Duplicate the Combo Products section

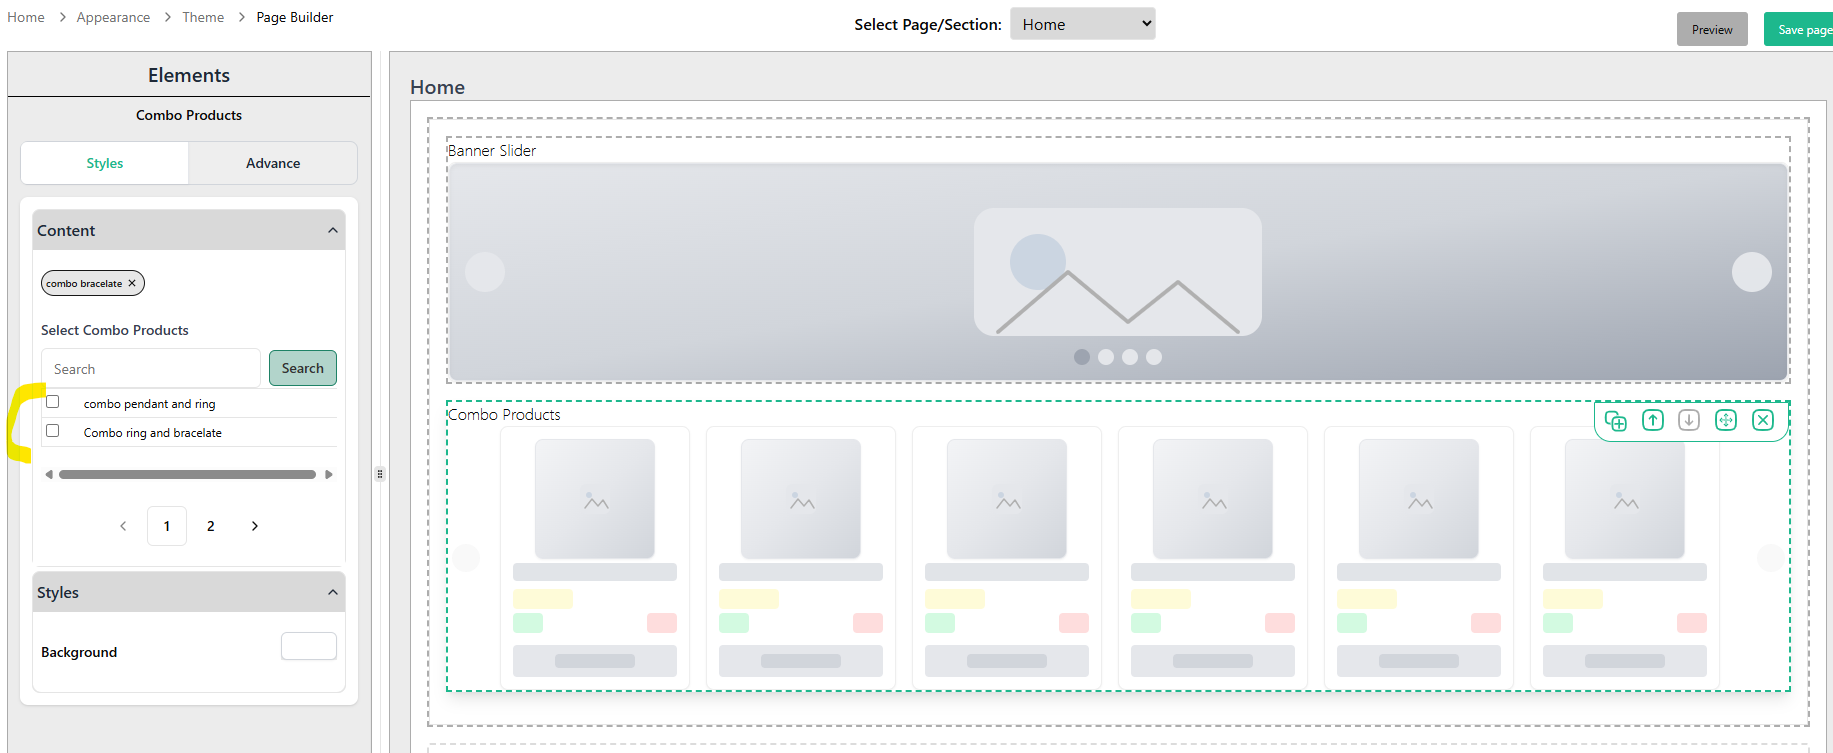(x=1615, y=421)
